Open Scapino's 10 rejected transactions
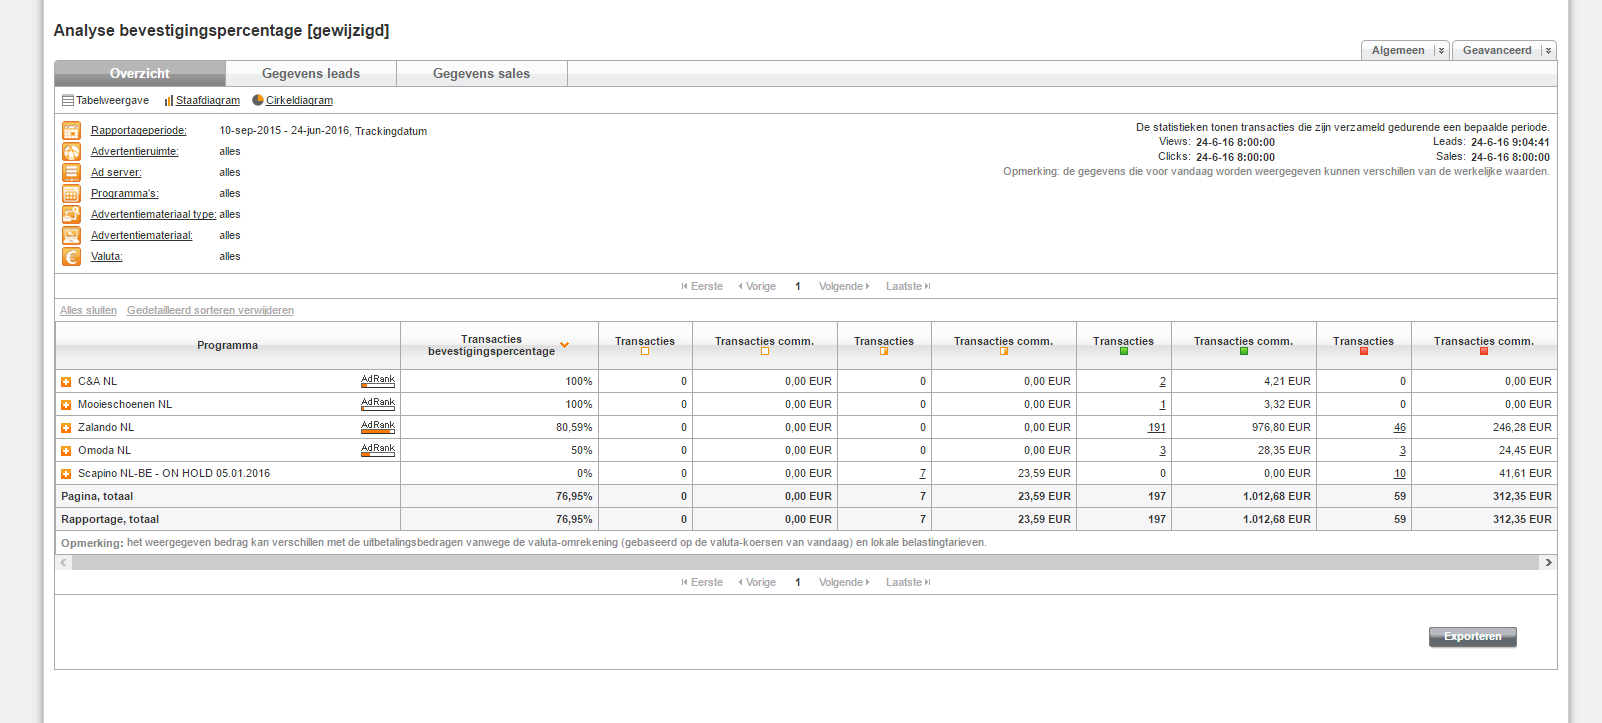 coord(1400,474)
